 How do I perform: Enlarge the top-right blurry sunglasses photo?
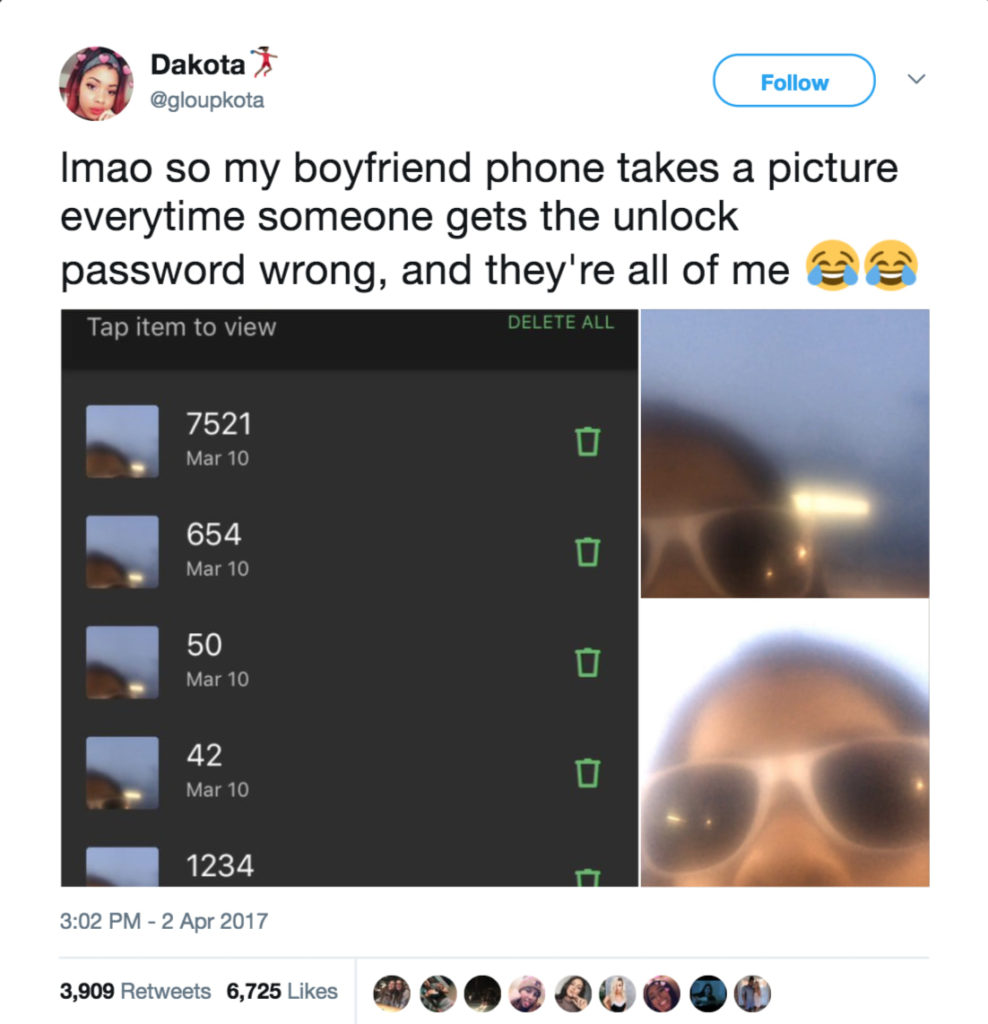784,453
